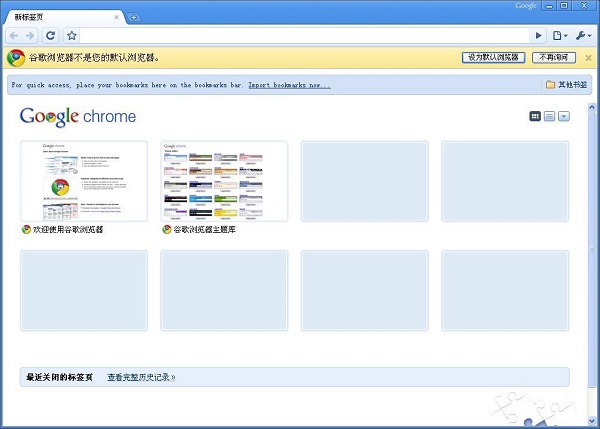Image resolution: width=600 pixels, height=429 pixels.
Task: Click 欢迎使用谷歌浏览器 title link
Action: [68, 230]
